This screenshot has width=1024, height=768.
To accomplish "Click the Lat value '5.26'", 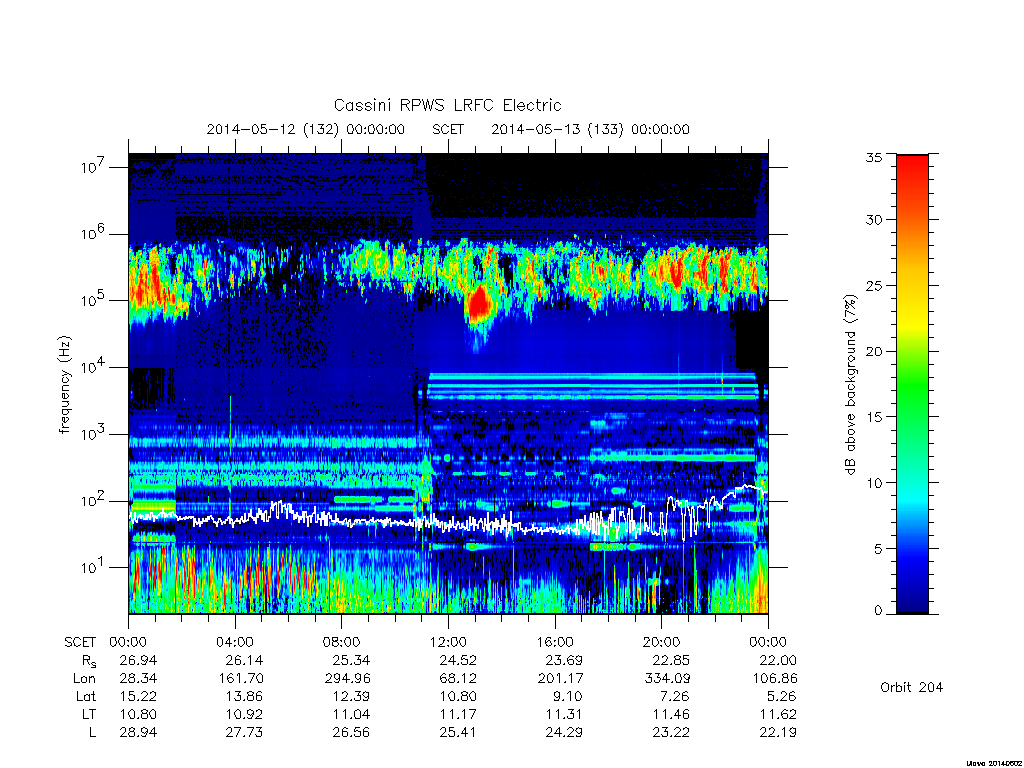I will [x=782, y=696].
